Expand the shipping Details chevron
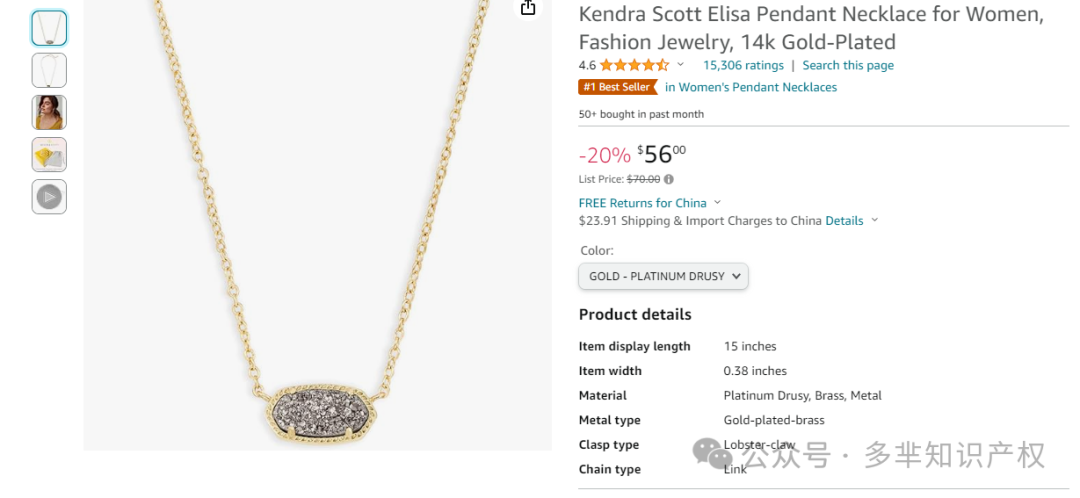The height and width of the screenshot is (498, 1080). click(x=875, y=221)
